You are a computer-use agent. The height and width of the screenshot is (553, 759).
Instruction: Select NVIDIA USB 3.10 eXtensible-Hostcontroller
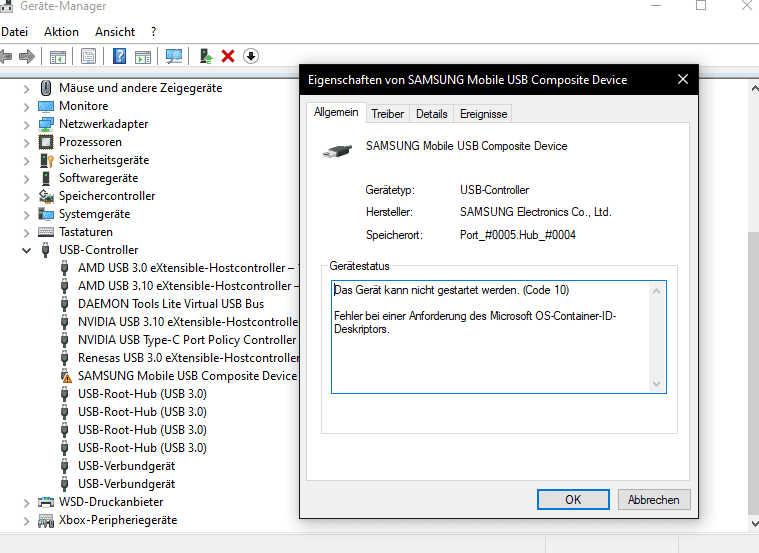pyautogui.click(x=188, y=322)
